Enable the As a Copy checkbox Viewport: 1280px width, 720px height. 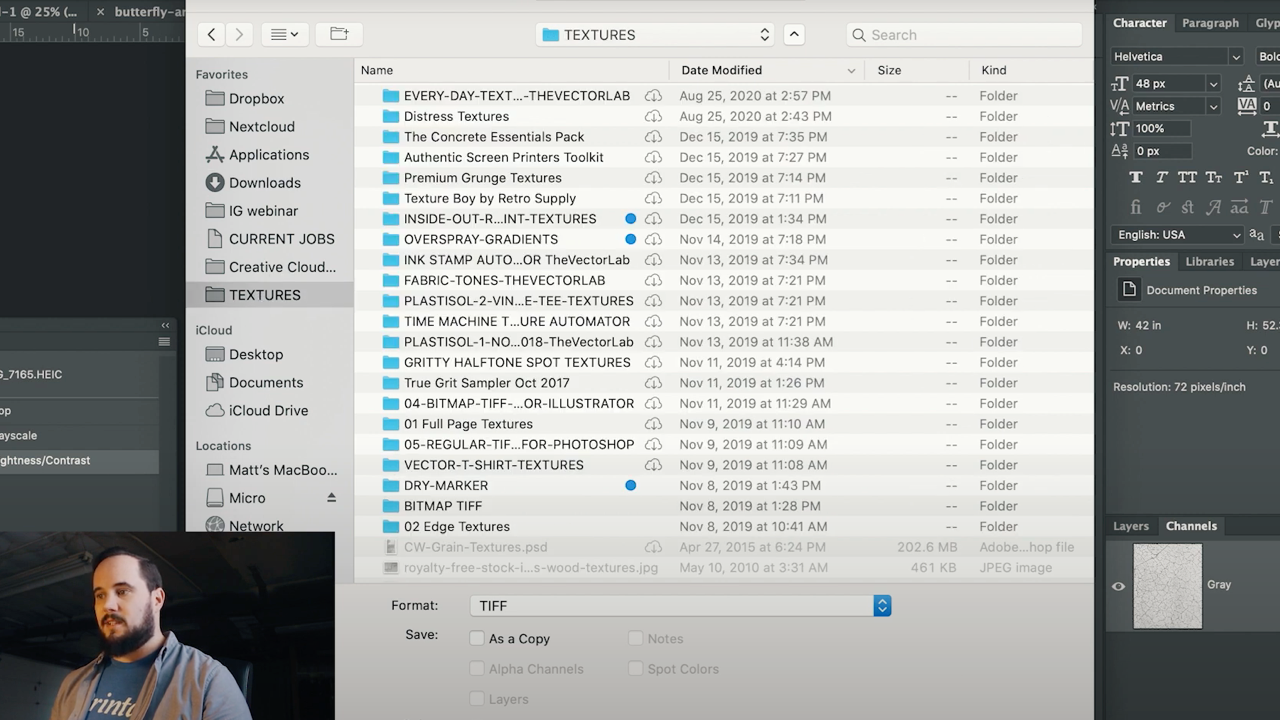pyautogui.click(x=477, y=638)
